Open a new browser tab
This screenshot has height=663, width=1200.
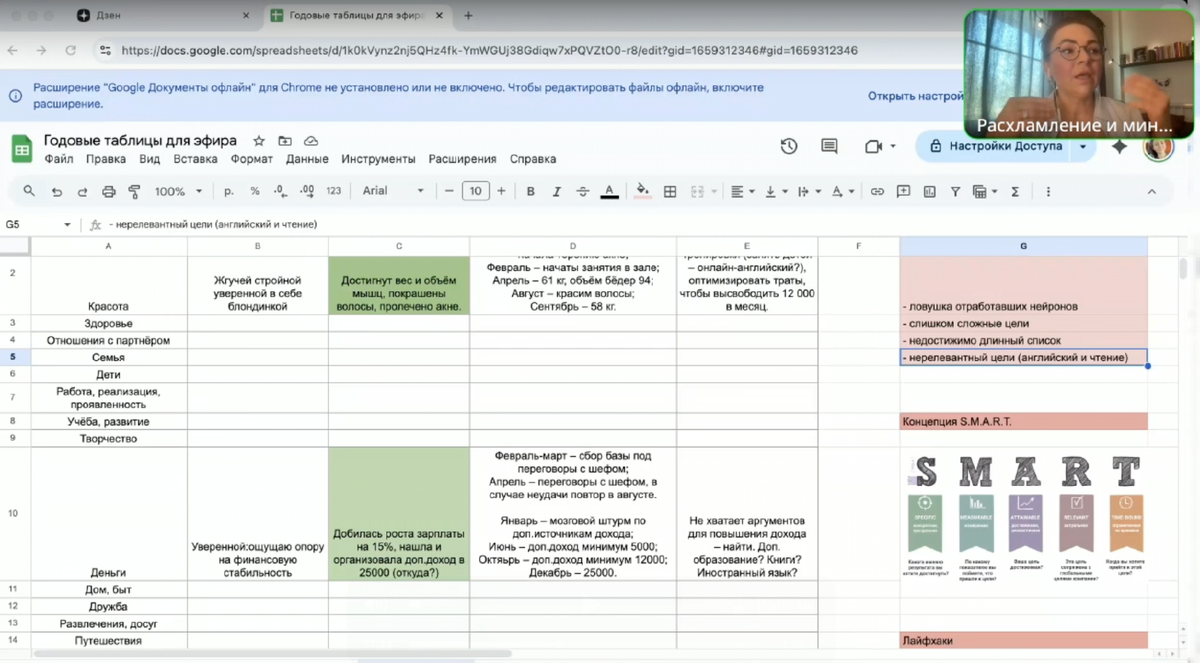coord(468,16)
